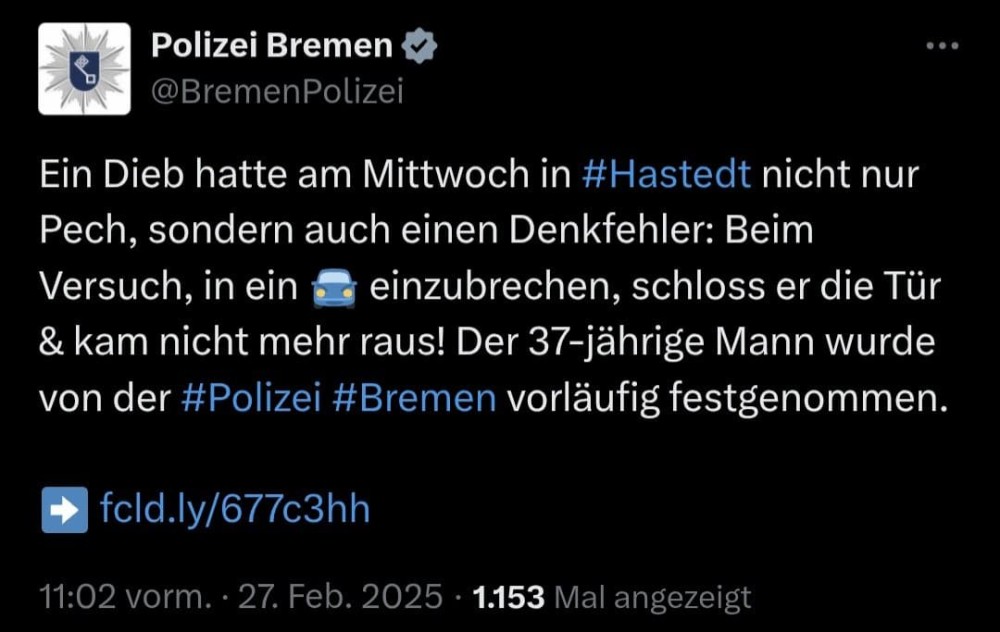Open the #Hastedt hashtag
Image resolution: width=1000 pixels, height=632 pixels.
pyautogui.click(x=666, y=174)
